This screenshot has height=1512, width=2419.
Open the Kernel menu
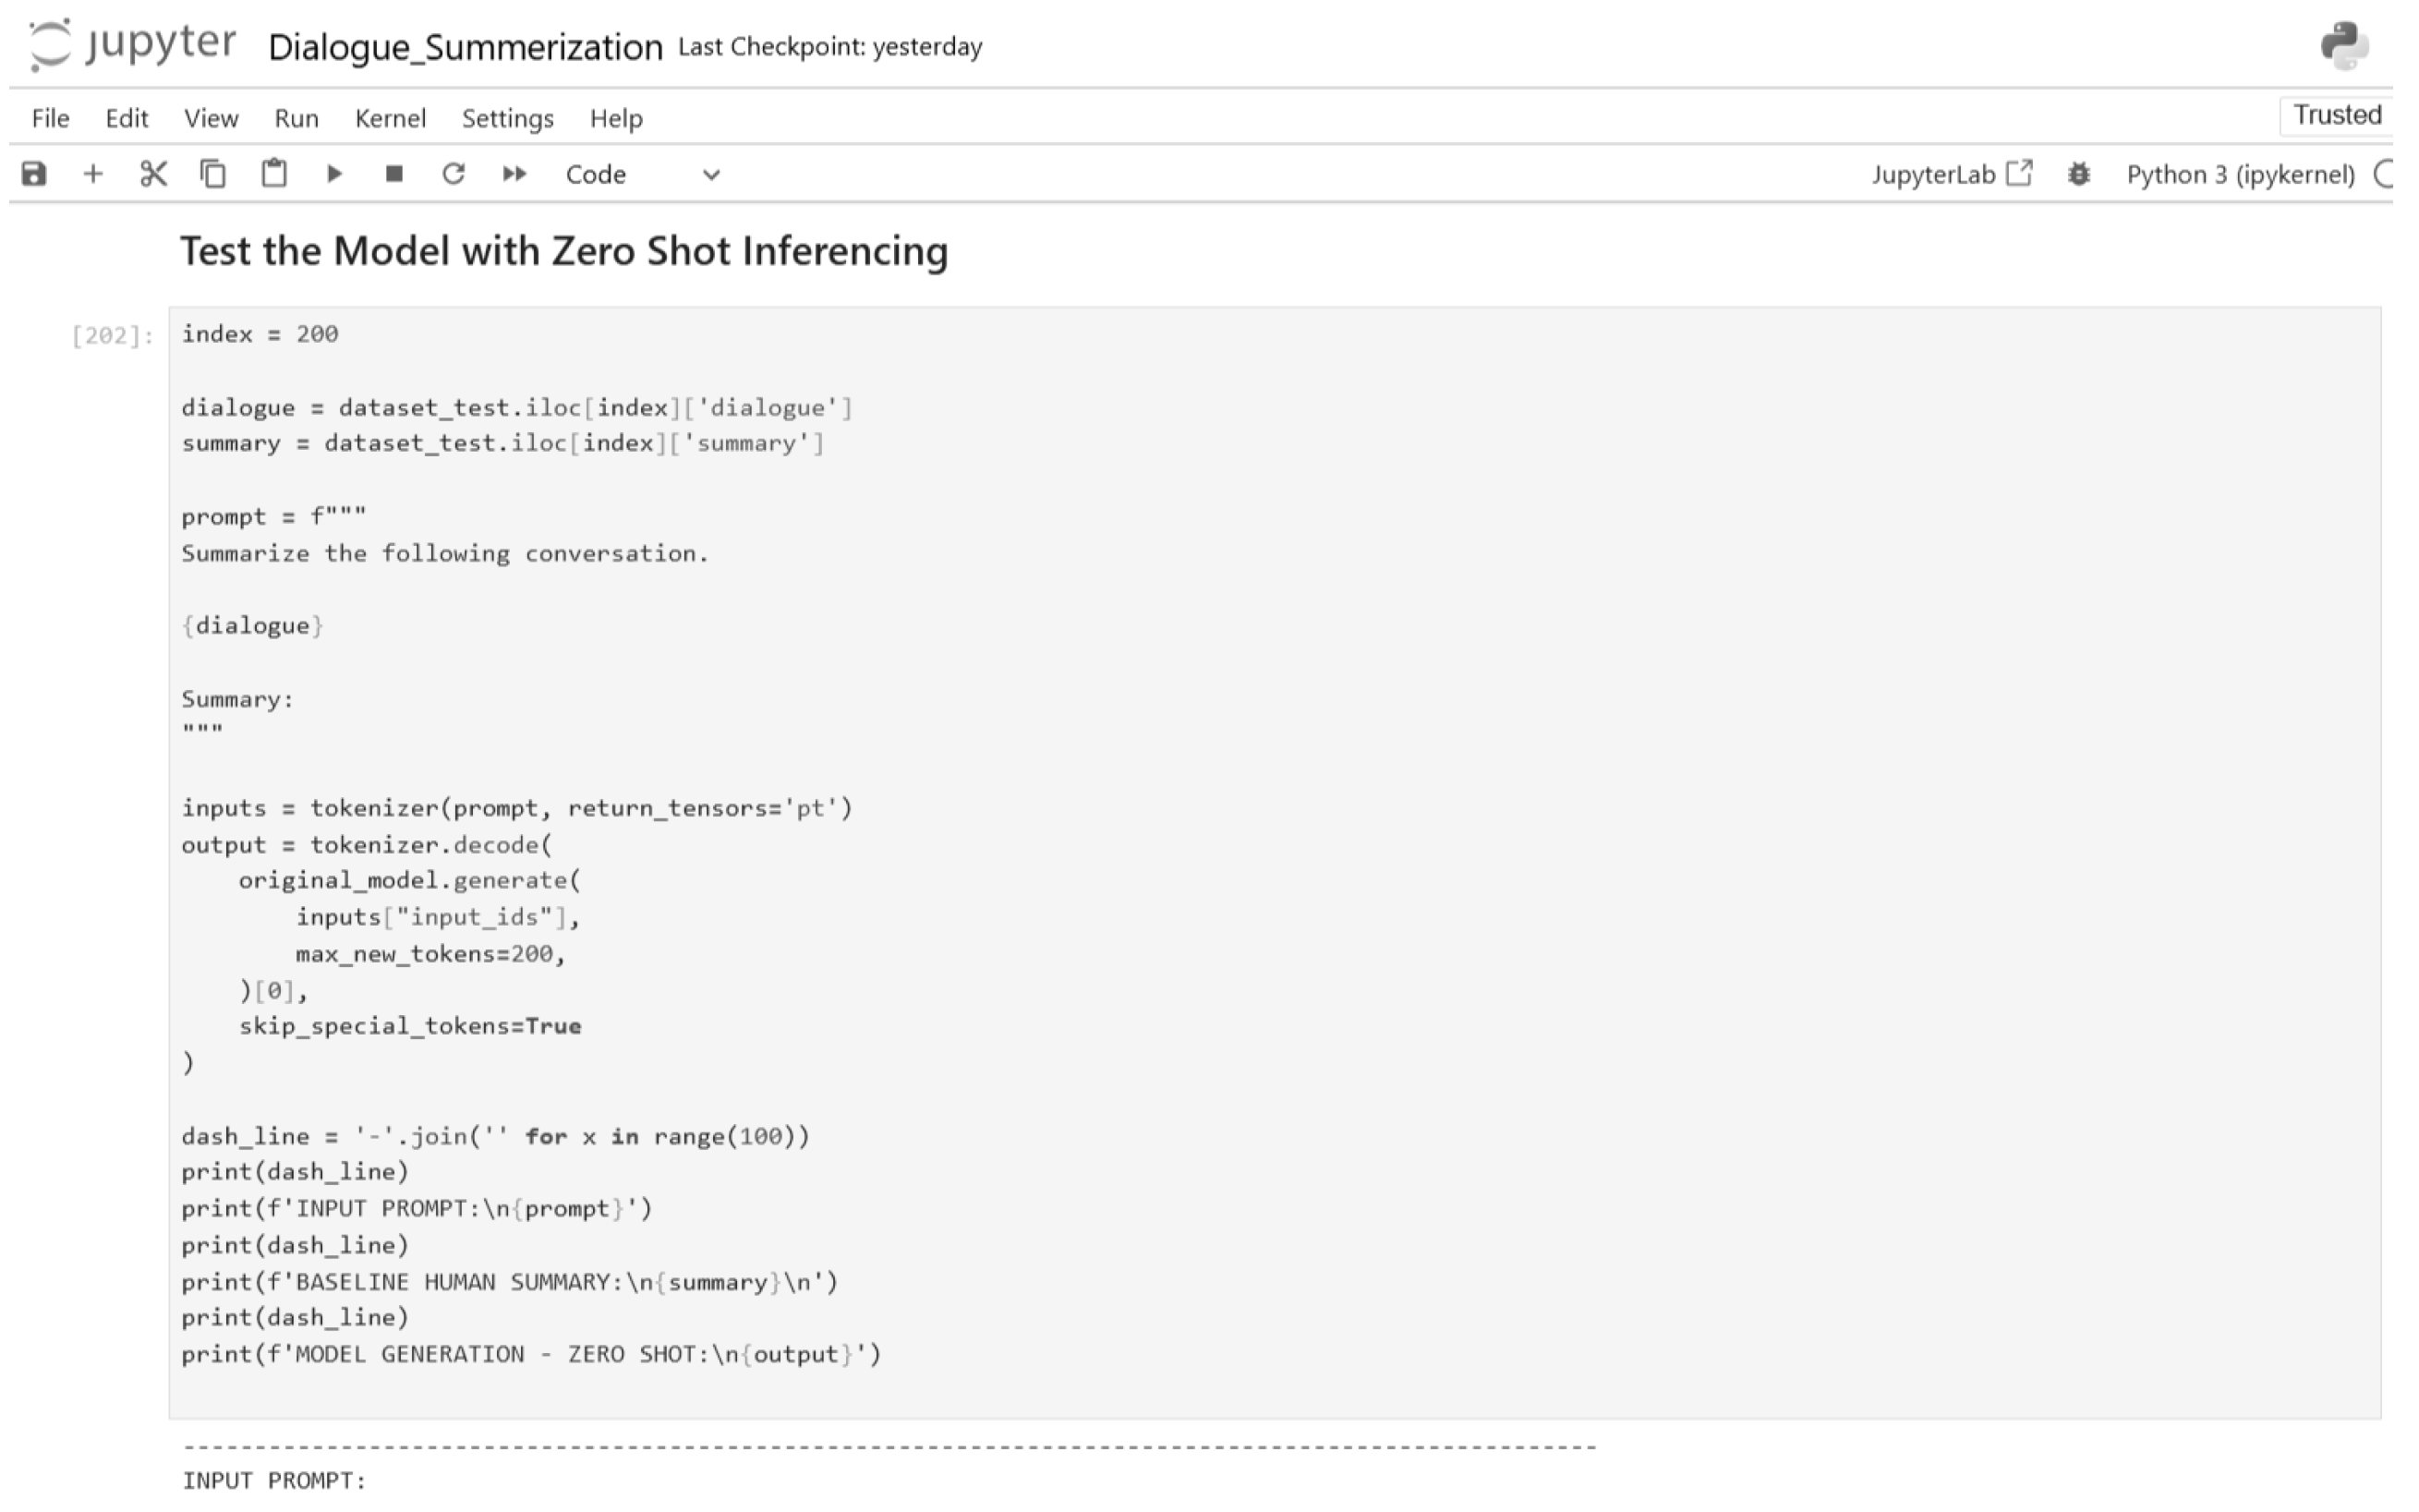390,118
